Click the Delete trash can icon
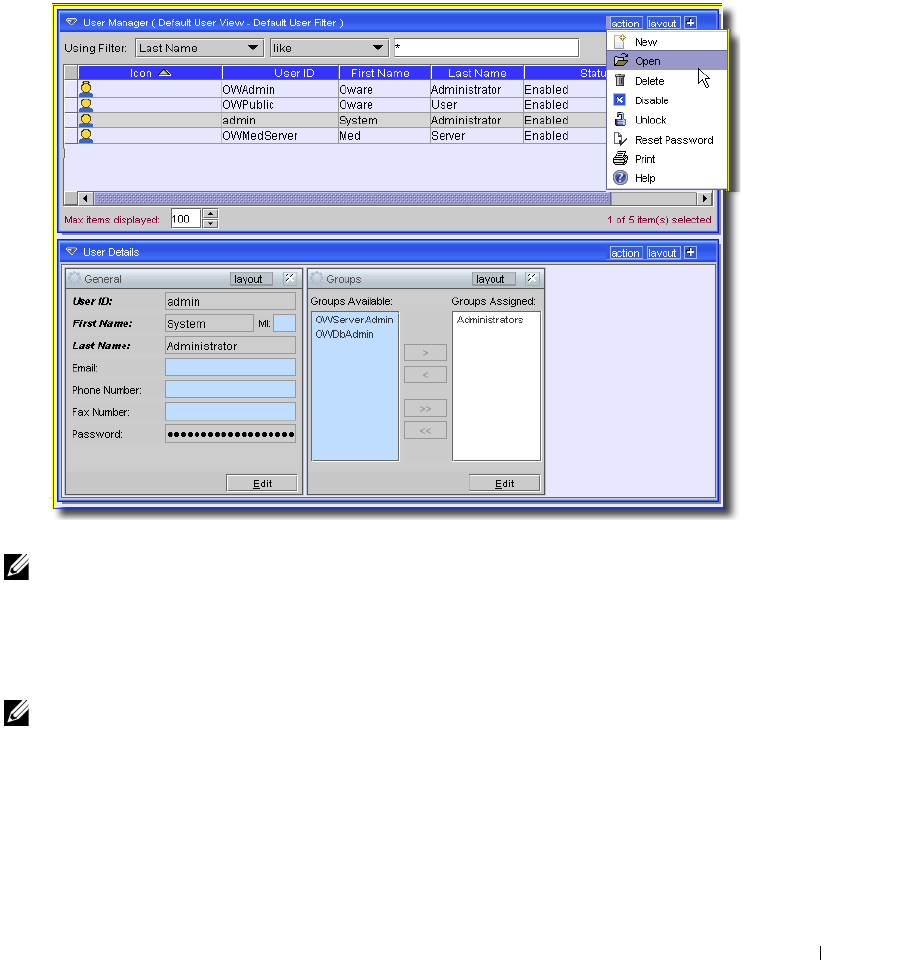The image size is (900, 960). coord(620,80)
